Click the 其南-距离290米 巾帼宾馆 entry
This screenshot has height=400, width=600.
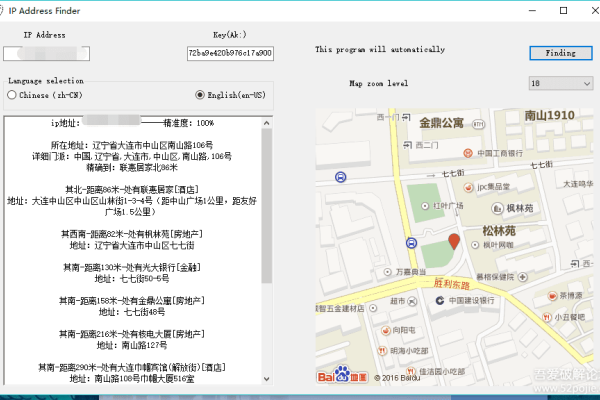[132, 367]
